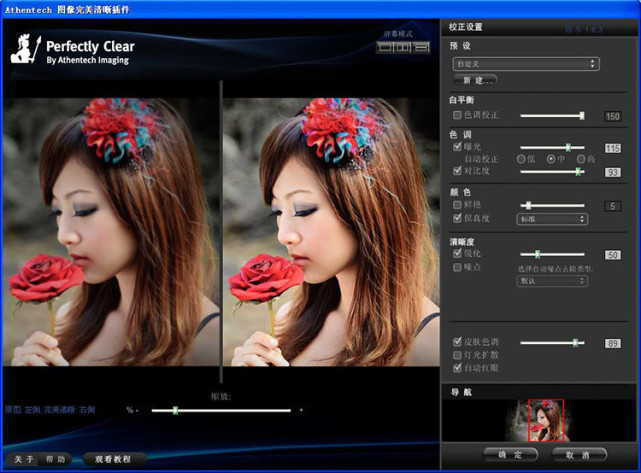This screenshot has height=473, width=641.
Task: Open the 默认 noise removal type dropdown
Action: tap(552, 281)
